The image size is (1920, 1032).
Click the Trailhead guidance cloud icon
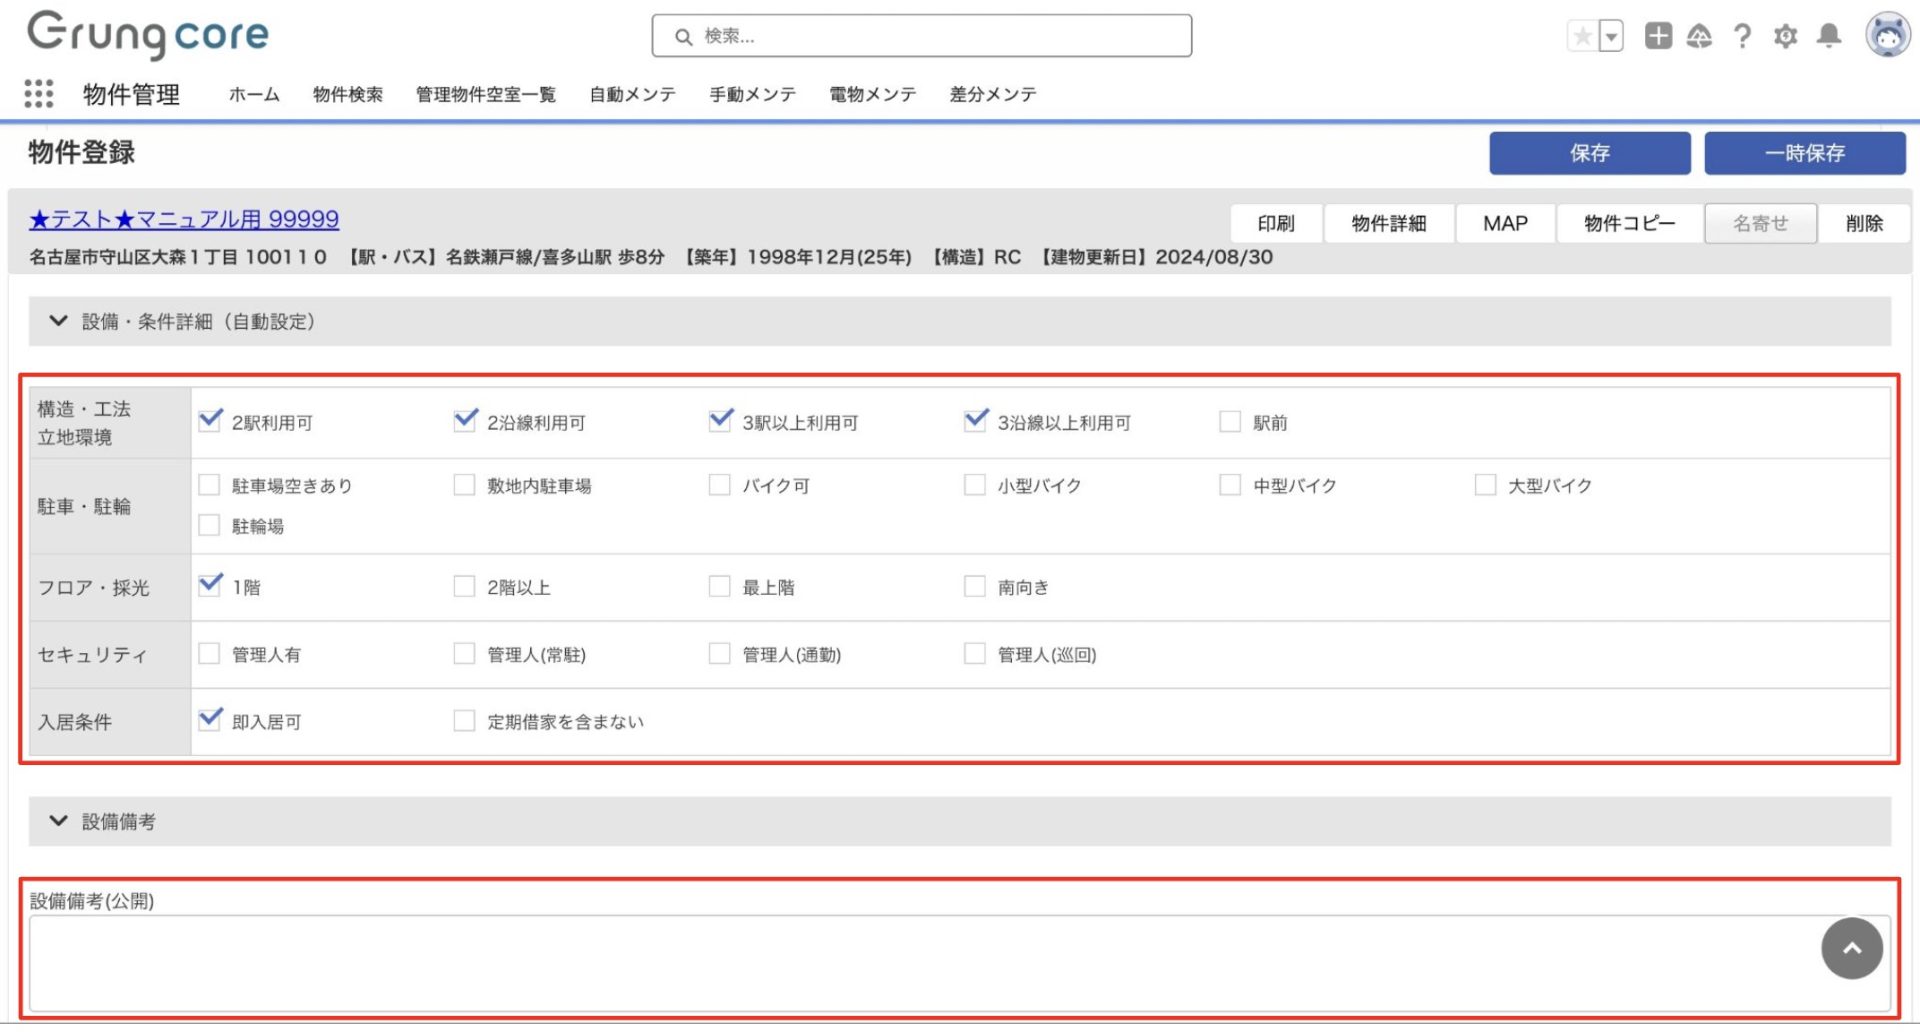click(x=1699, y=37)
